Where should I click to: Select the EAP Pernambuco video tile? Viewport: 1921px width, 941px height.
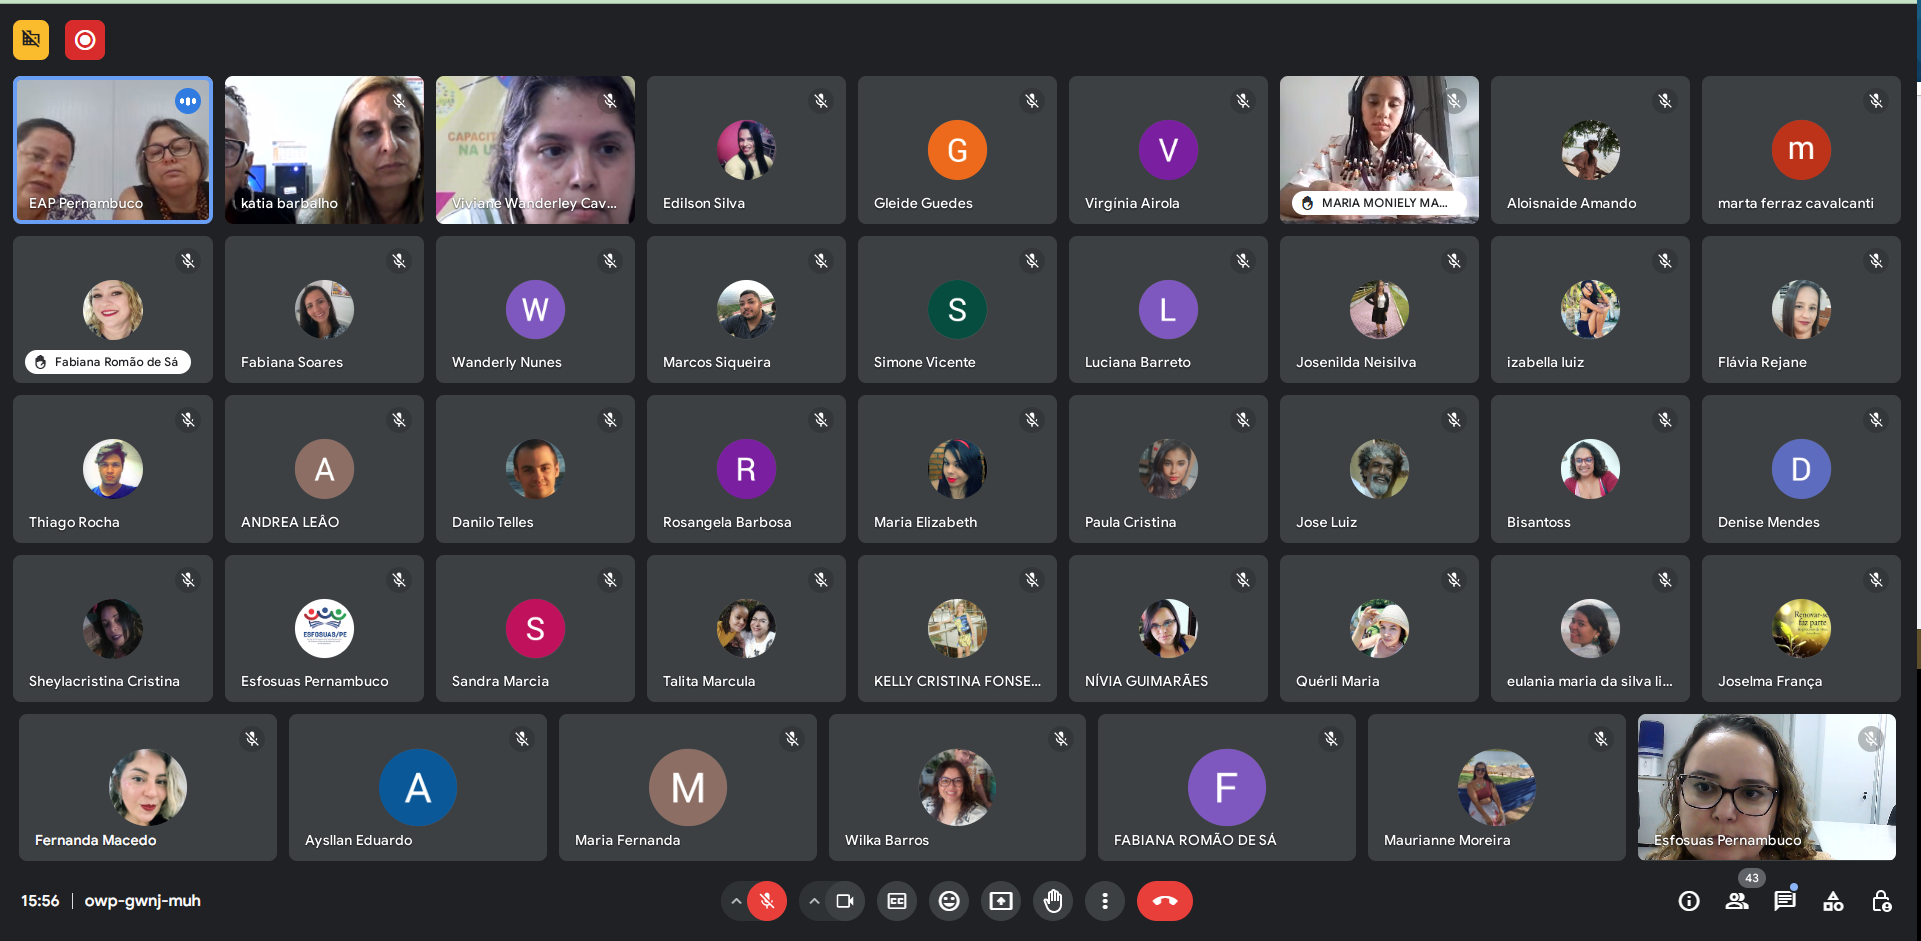coord(113,149)
